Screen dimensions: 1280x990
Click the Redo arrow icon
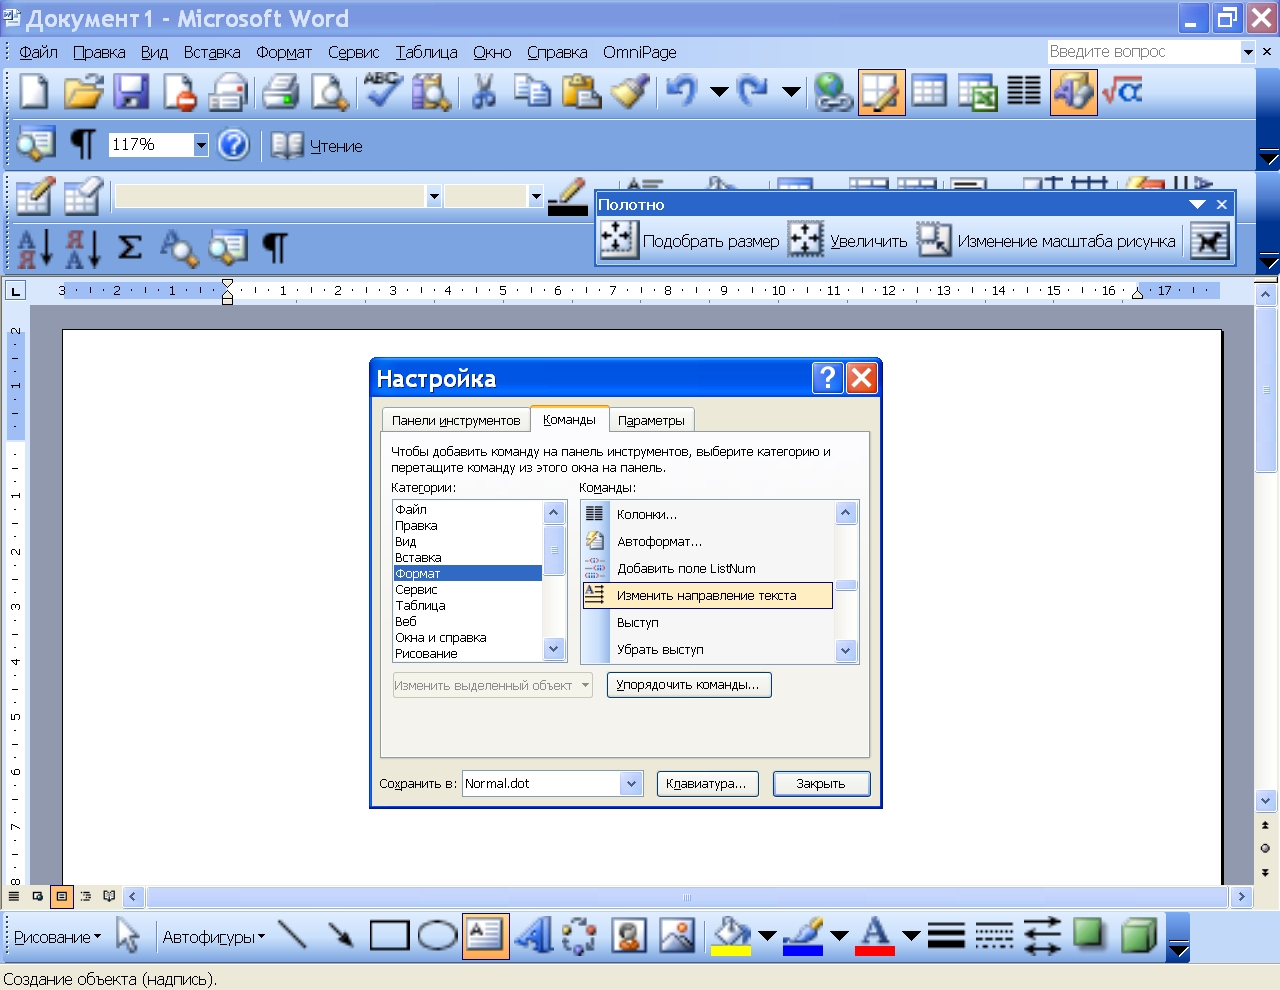tap(753, 93)
